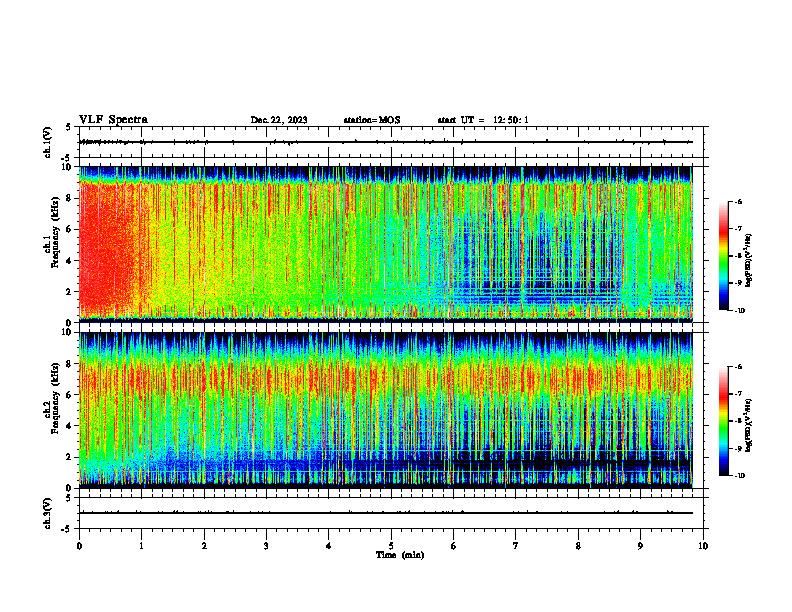Click the "ch.3(V)" waveform axis label
This screenshot has width=792, height=612.
[47, 514]
